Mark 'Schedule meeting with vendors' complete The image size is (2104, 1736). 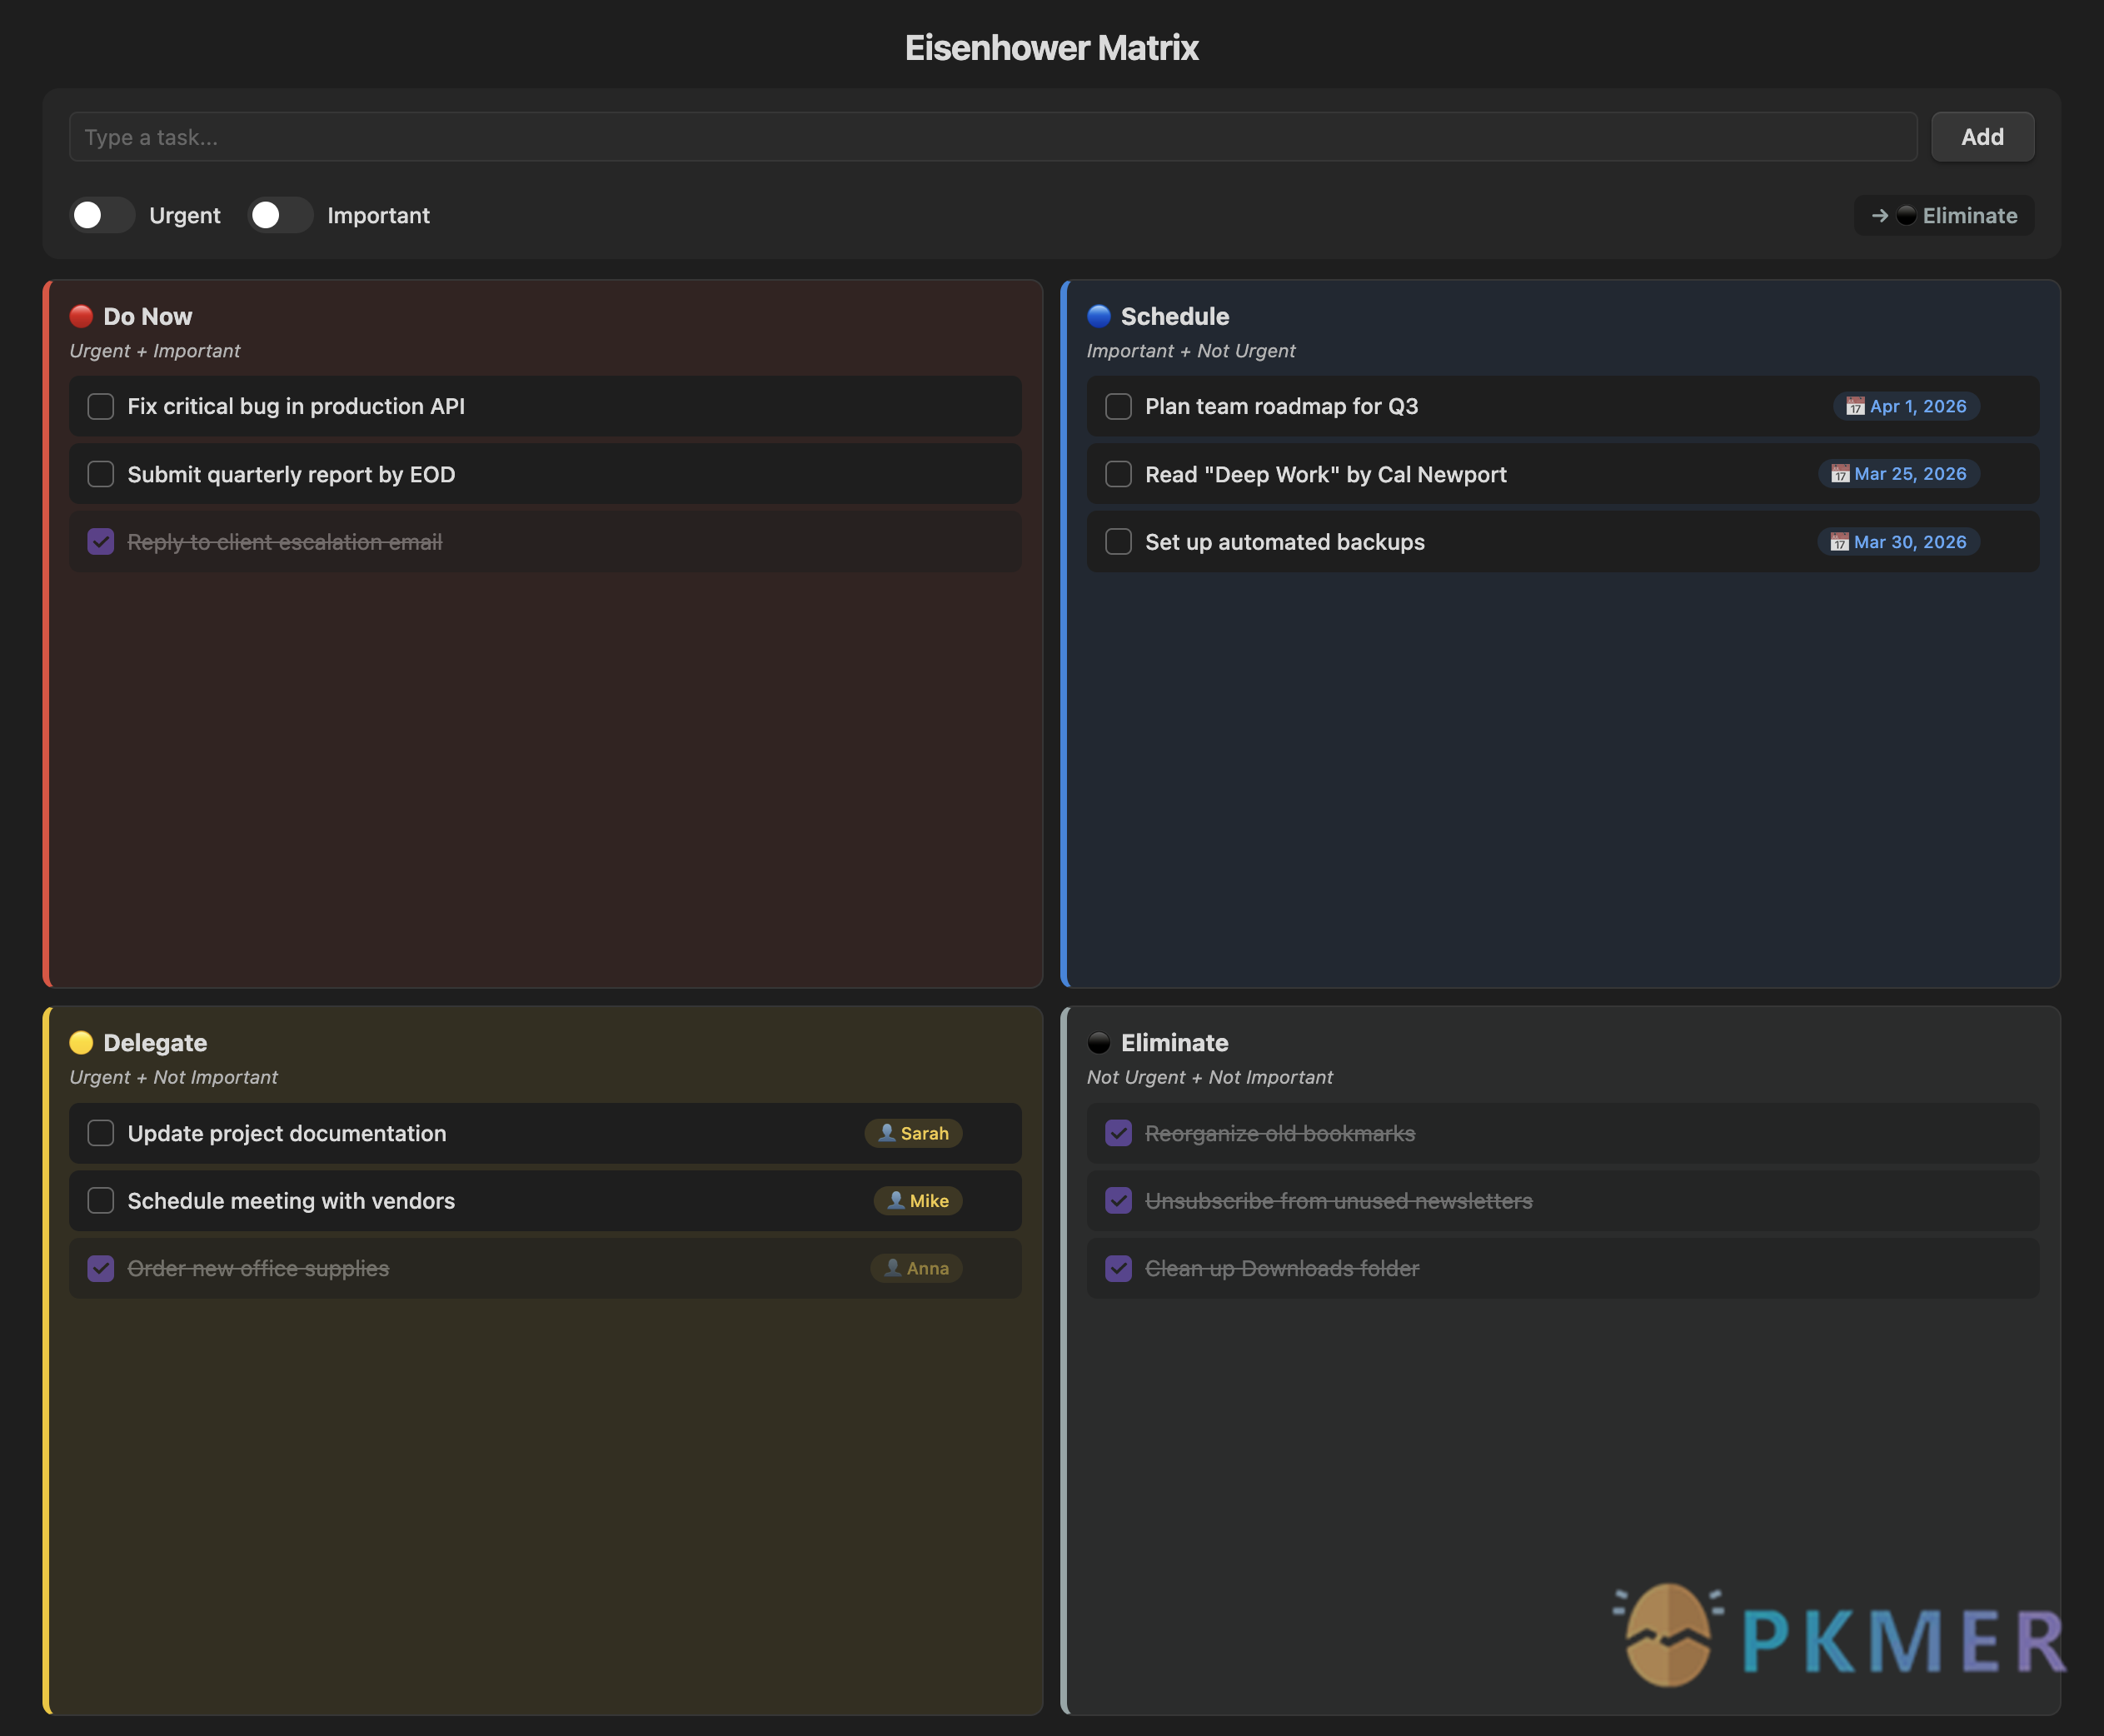100,1200
